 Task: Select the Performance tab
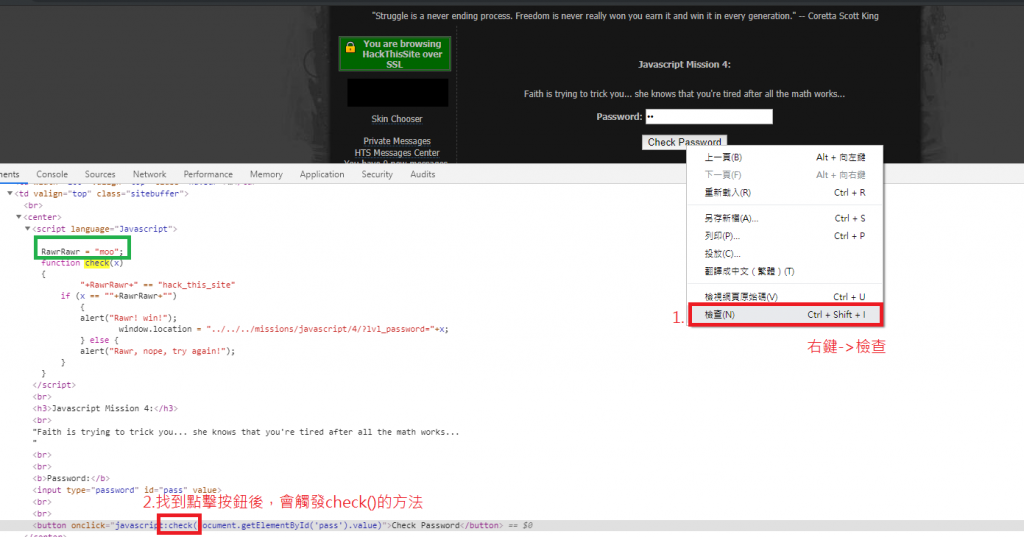(x=208, y=174)
